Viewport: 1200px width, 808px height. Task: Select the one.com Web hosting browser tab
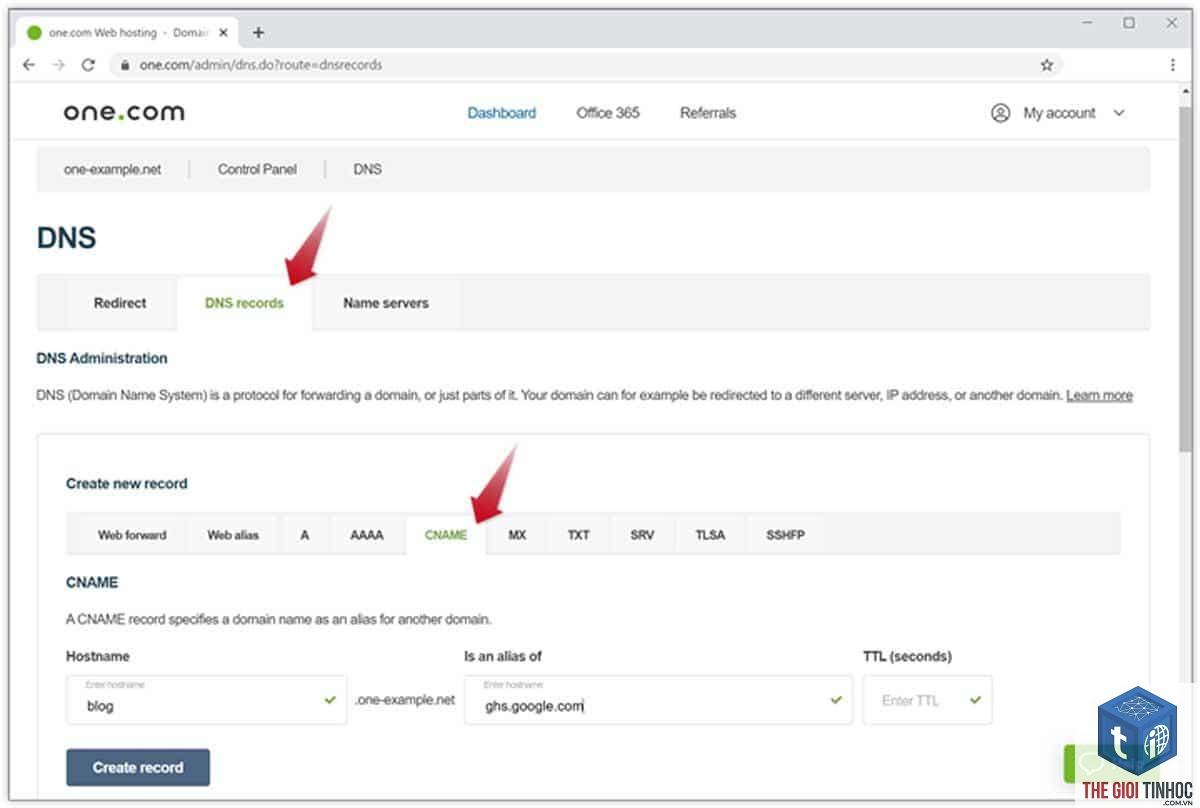coord(126,33)
